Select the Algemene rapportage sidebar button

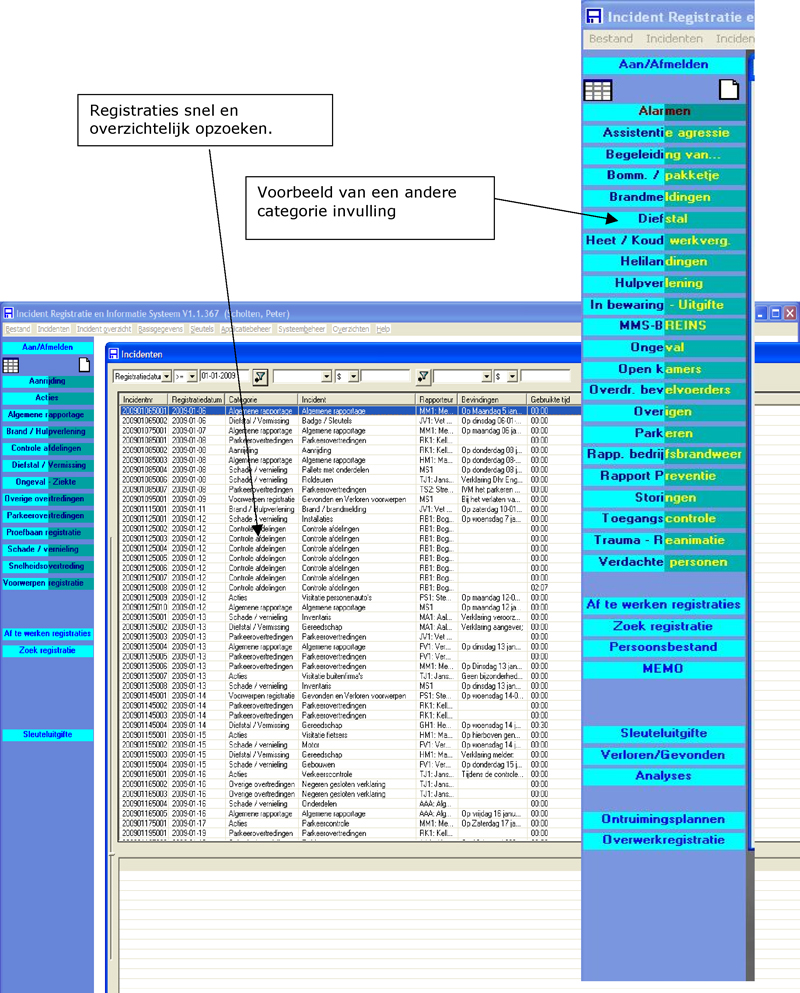48,415
